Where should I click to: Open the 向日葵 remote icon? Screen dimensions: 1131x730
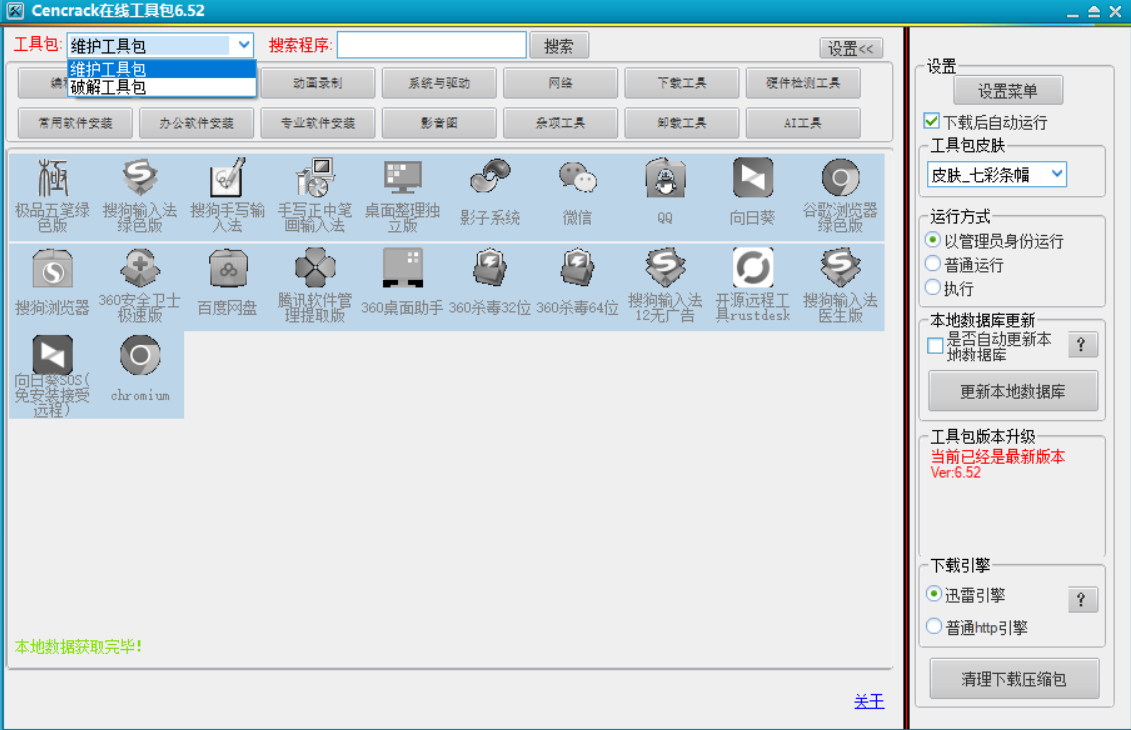[752, 177]
